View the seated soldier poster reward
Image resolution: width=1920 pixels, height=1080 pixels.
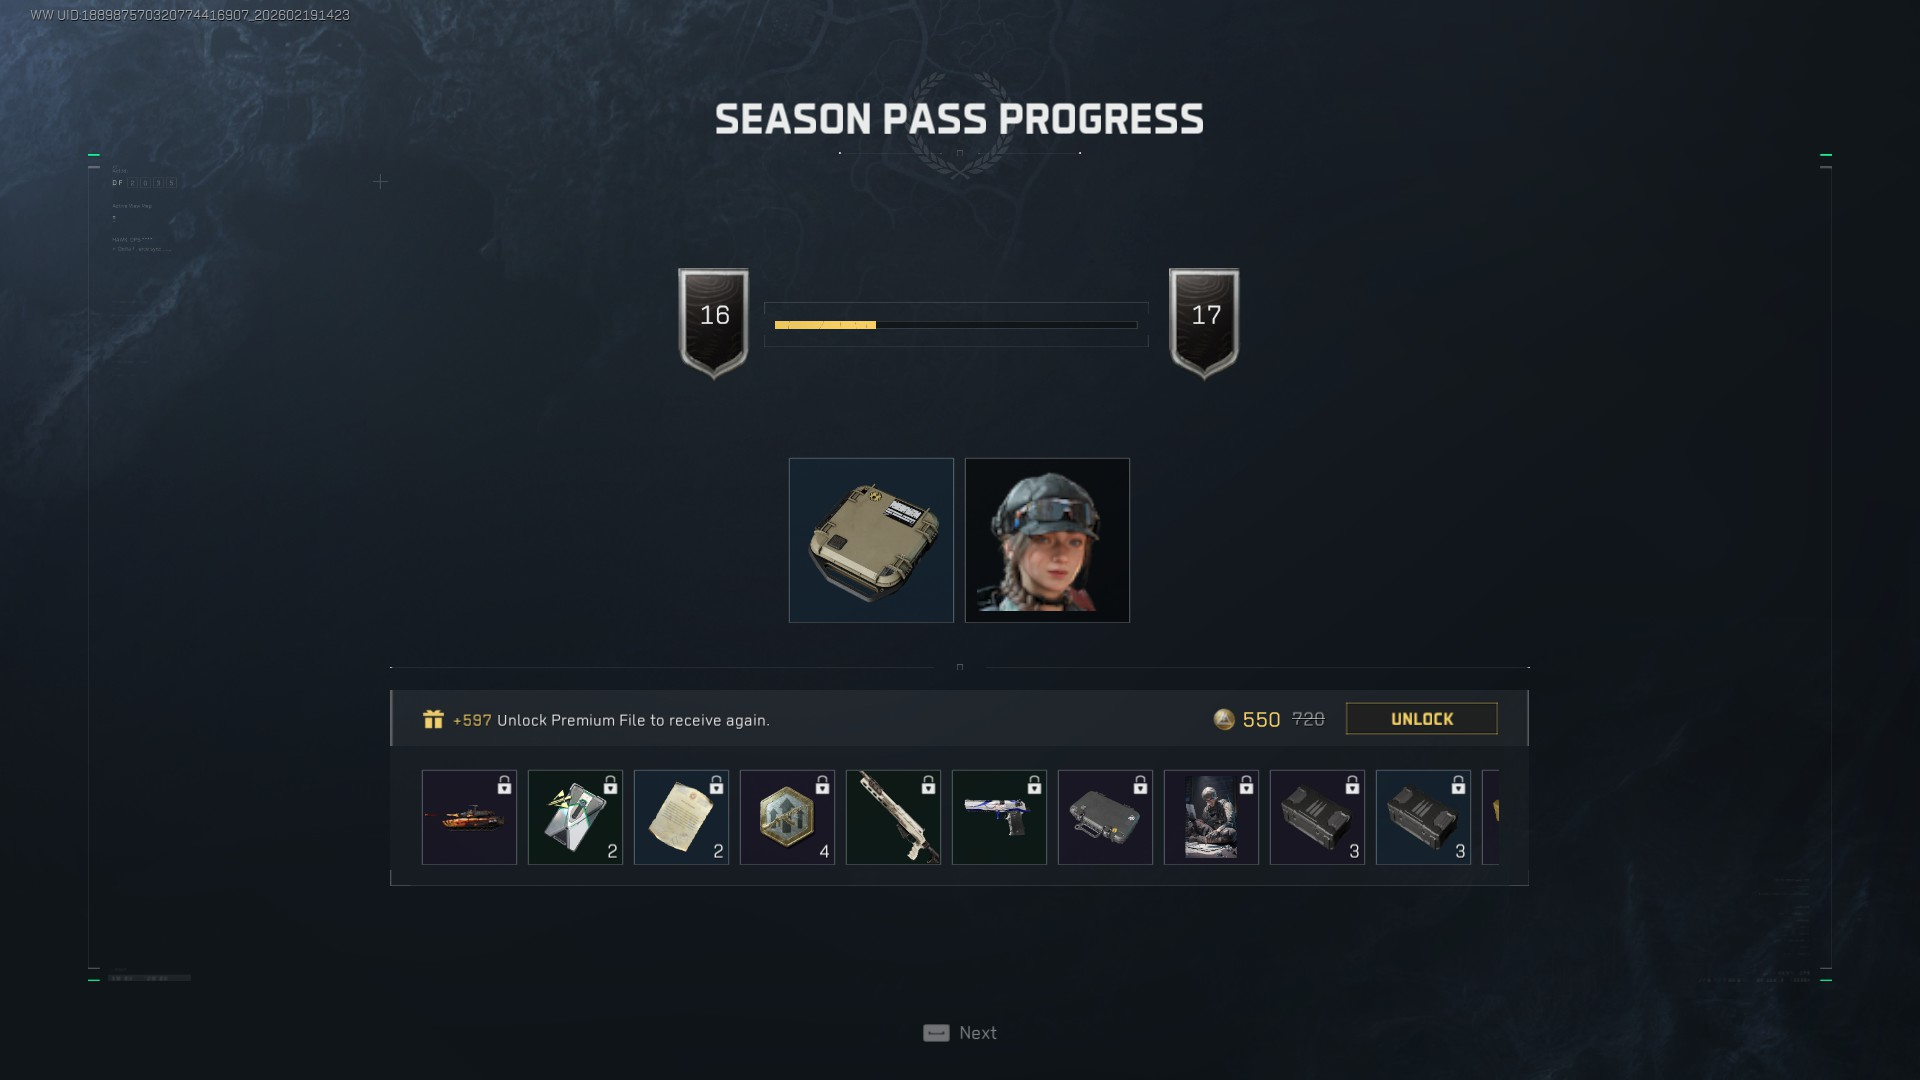click(1211, 817)
